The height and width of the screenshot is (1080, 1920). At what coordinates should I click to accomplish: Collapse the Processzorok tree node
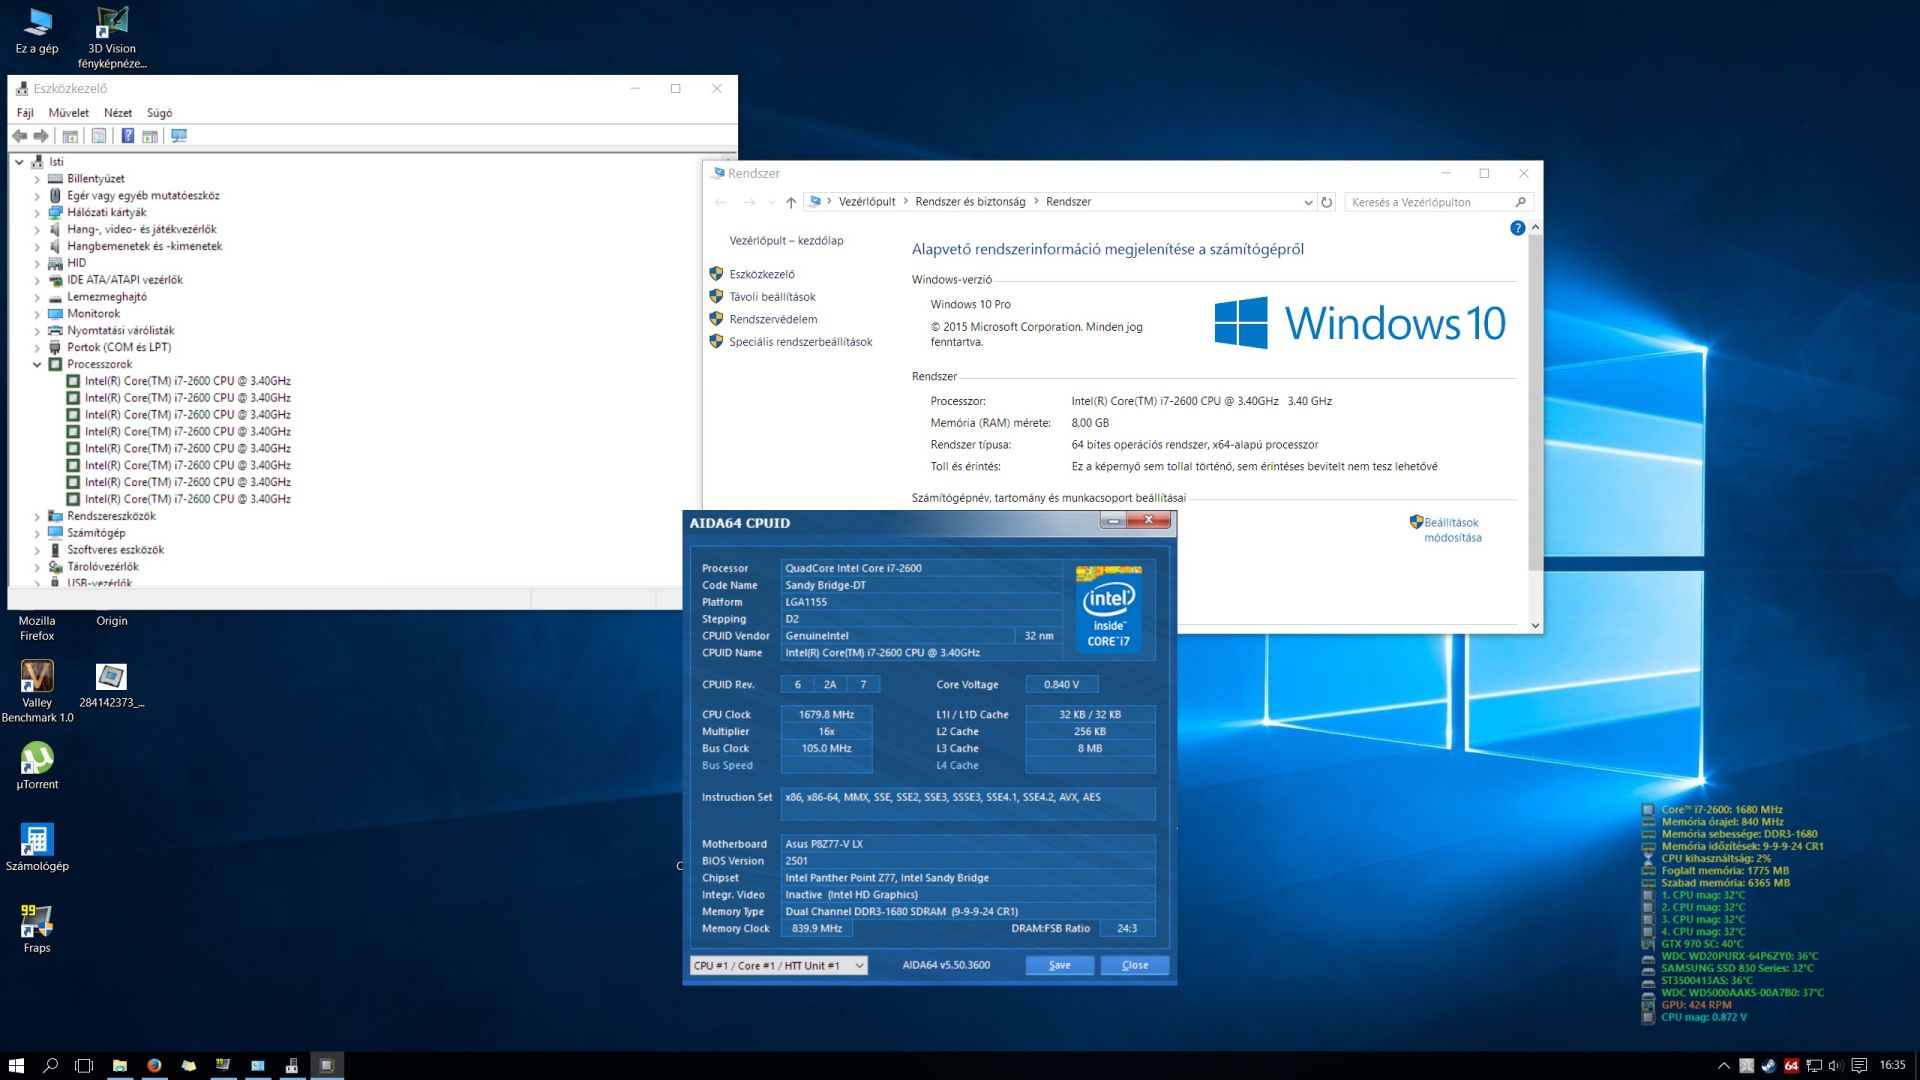(x=37, y=365)
